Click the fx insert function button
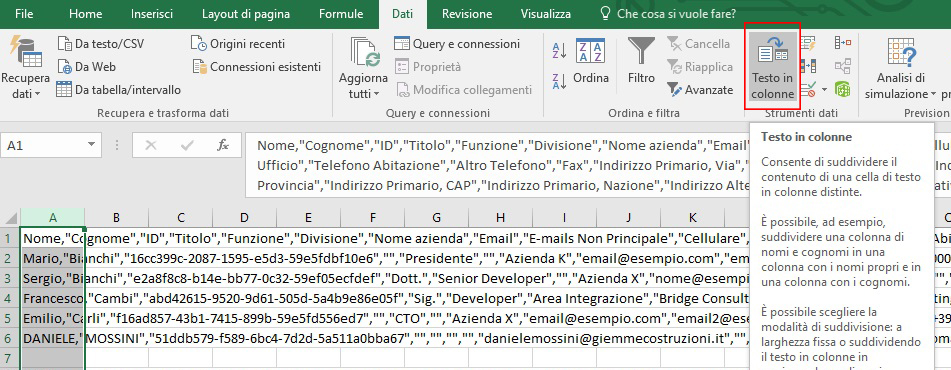Image resolution: width=951 pixels, height=370 pixels. coord(223,146)
